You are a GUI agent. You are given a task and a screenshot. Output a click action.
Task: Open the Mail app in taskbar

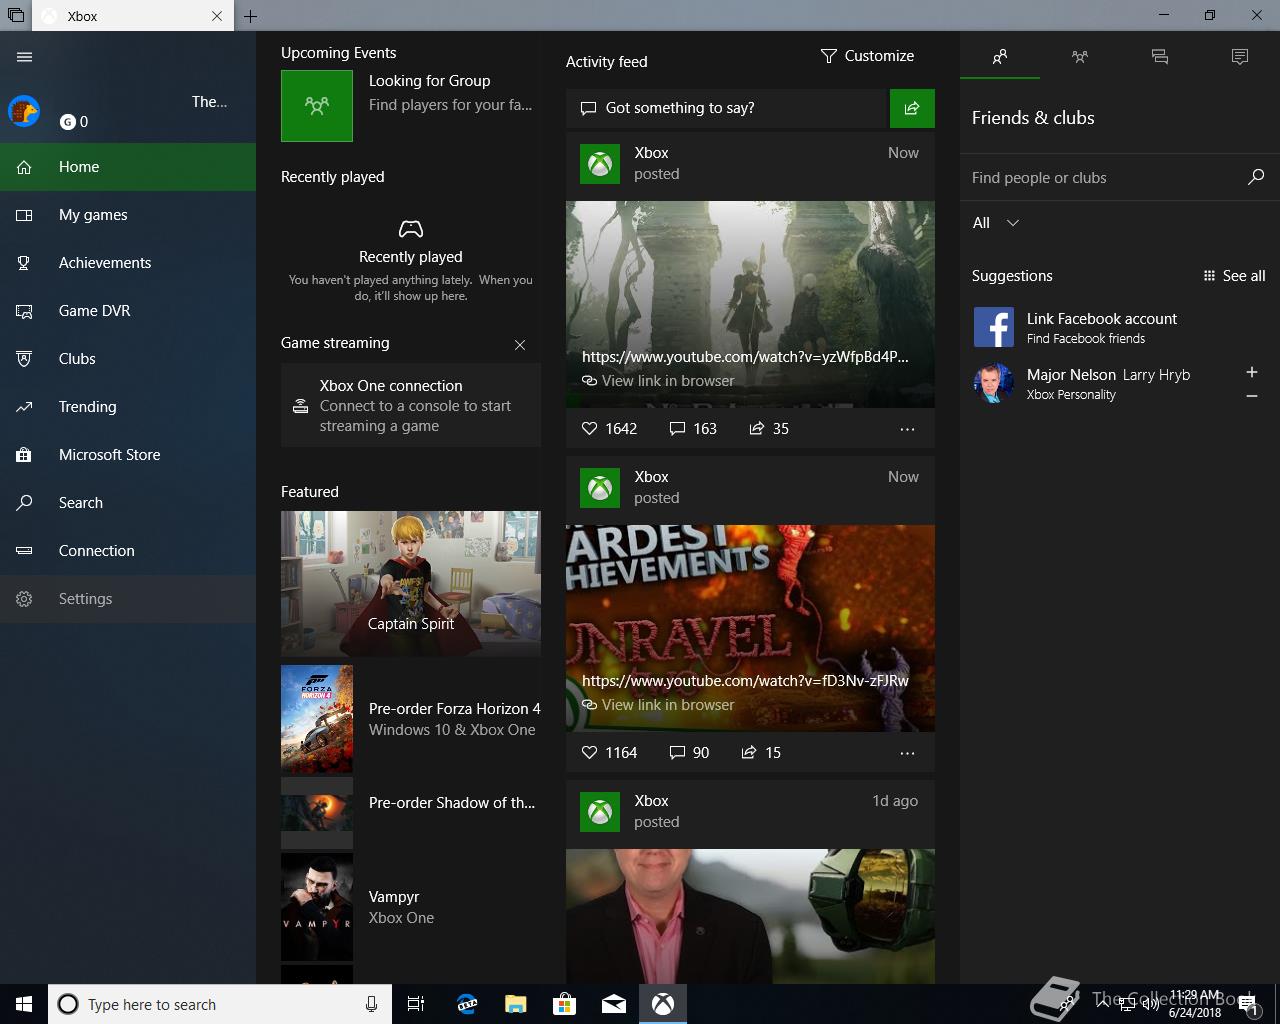coord(614,1004)
